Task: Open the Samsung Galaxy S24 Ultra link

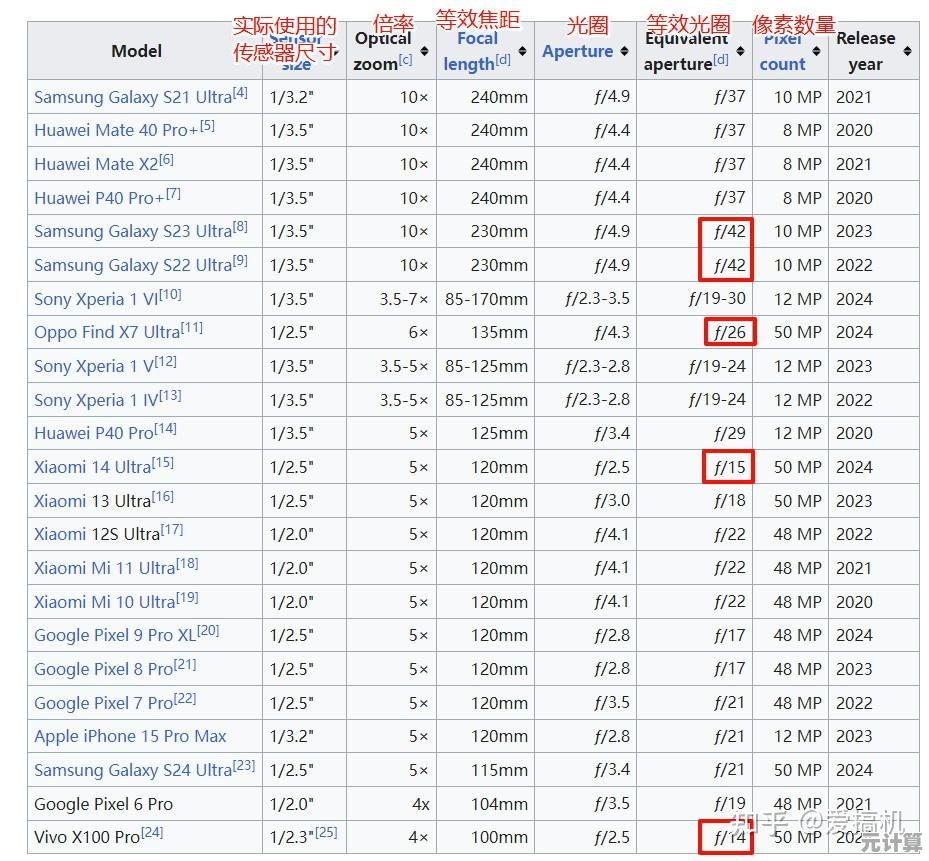Action: [x=132, y=770]
